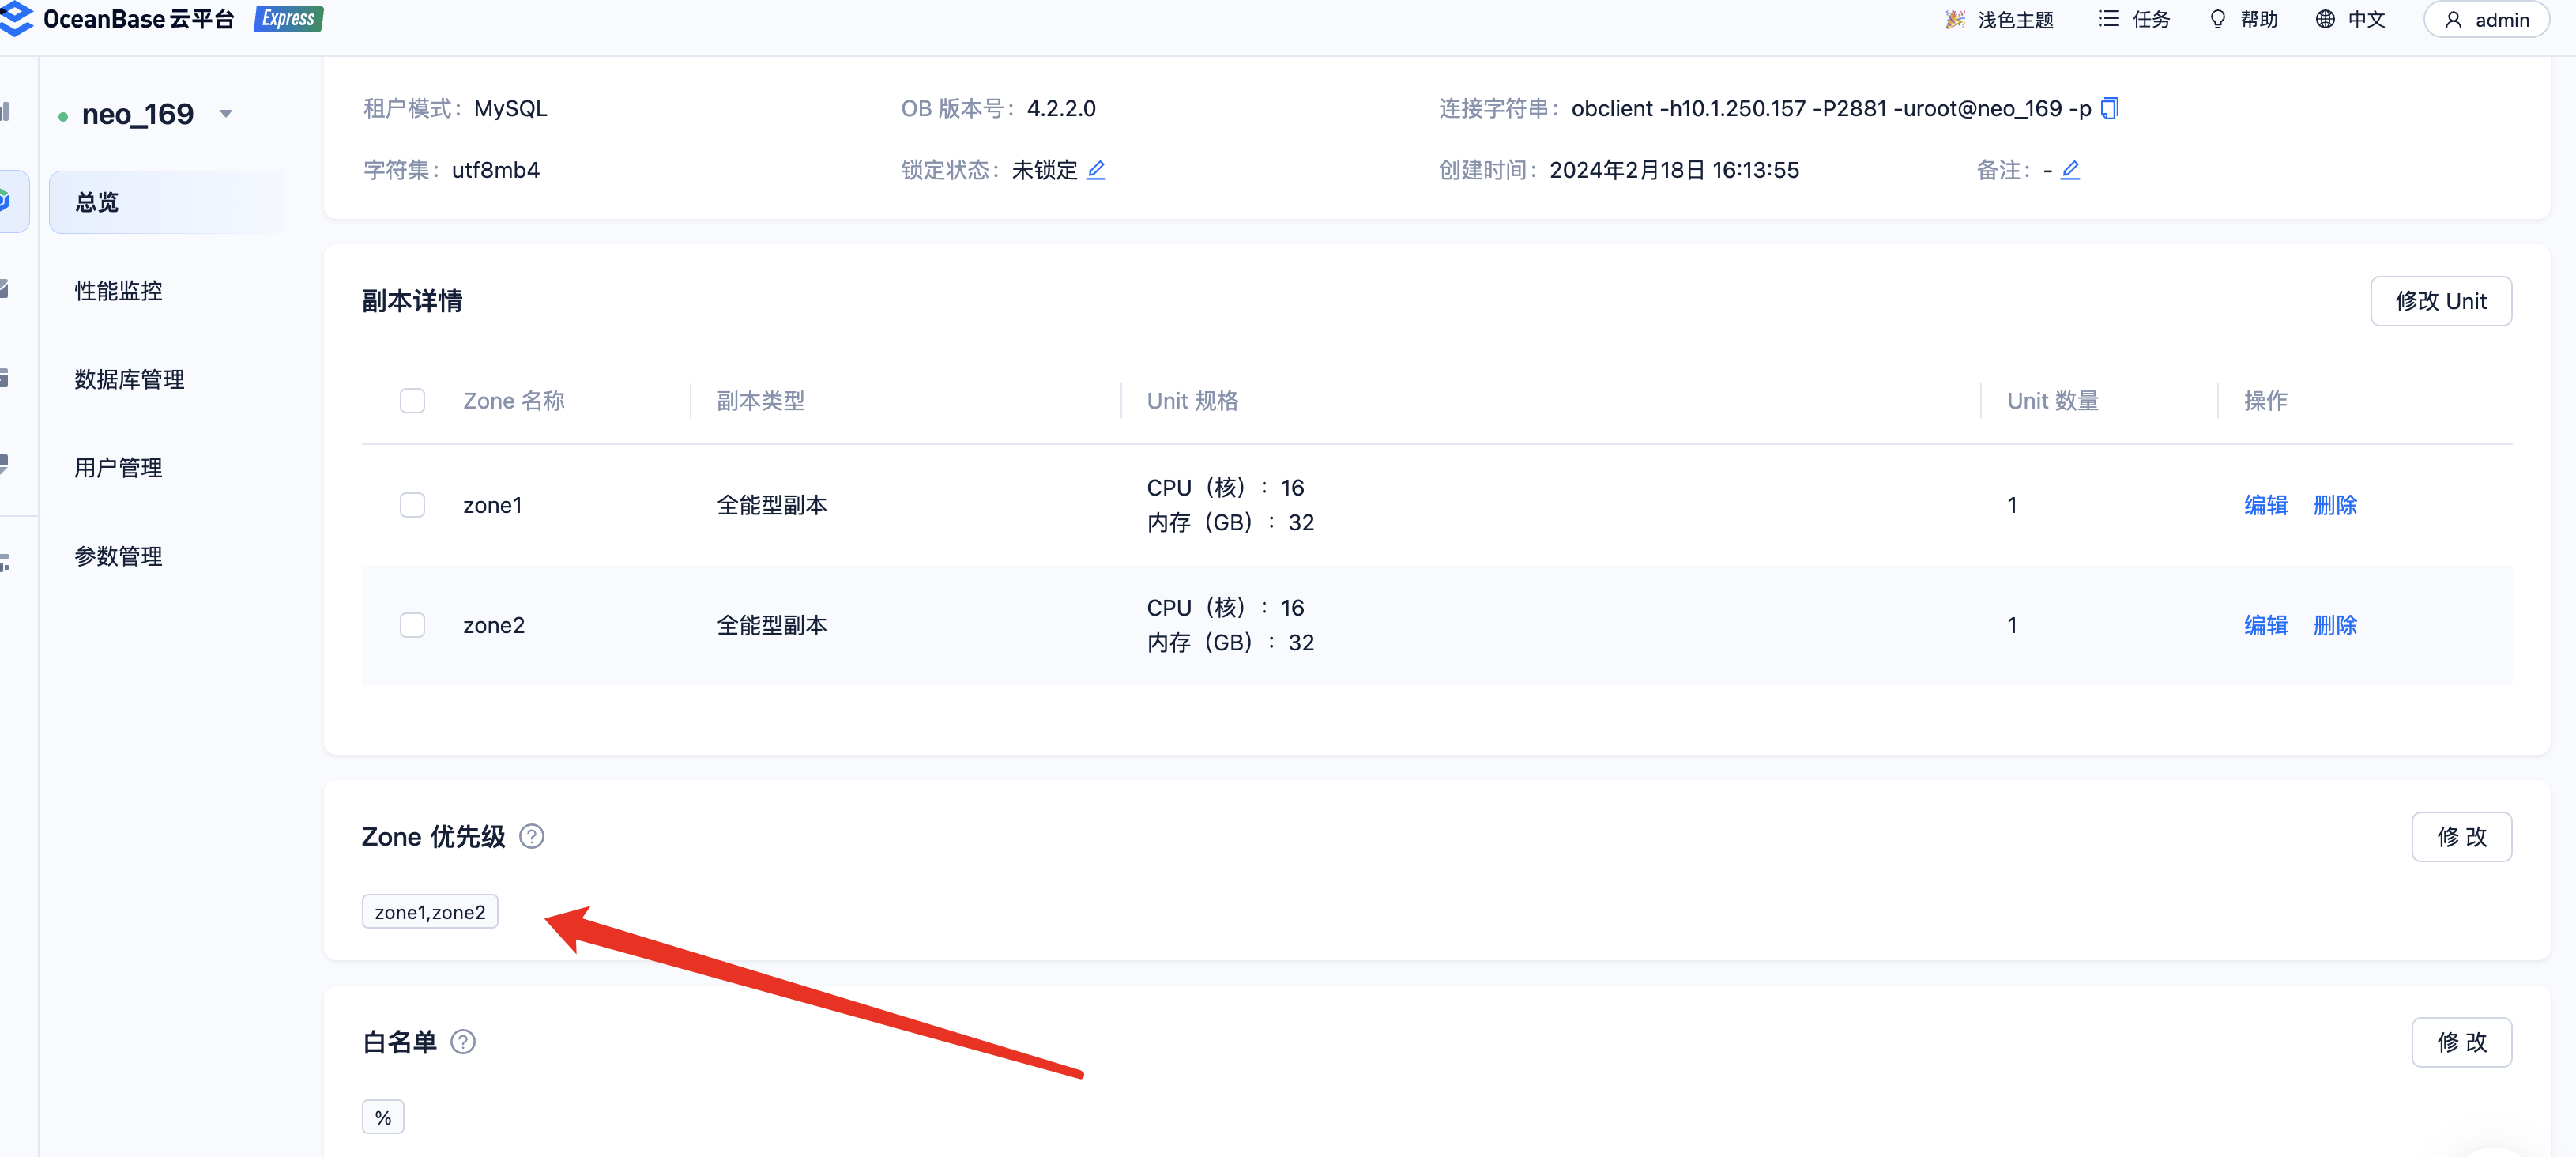The image size is (2576, 1157).
Task: Click the MySQL tenant mode value
Action: coord(510,108)
